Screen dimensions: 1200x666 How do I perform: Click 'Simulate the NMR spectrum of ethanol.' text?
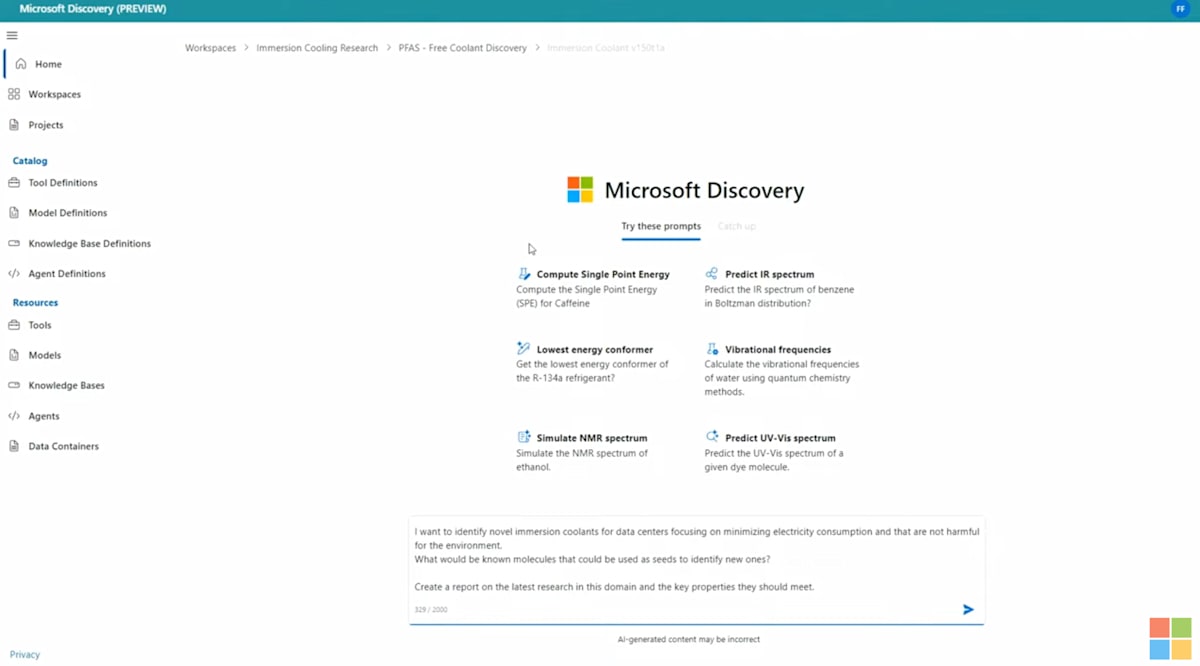coord(582,460)
